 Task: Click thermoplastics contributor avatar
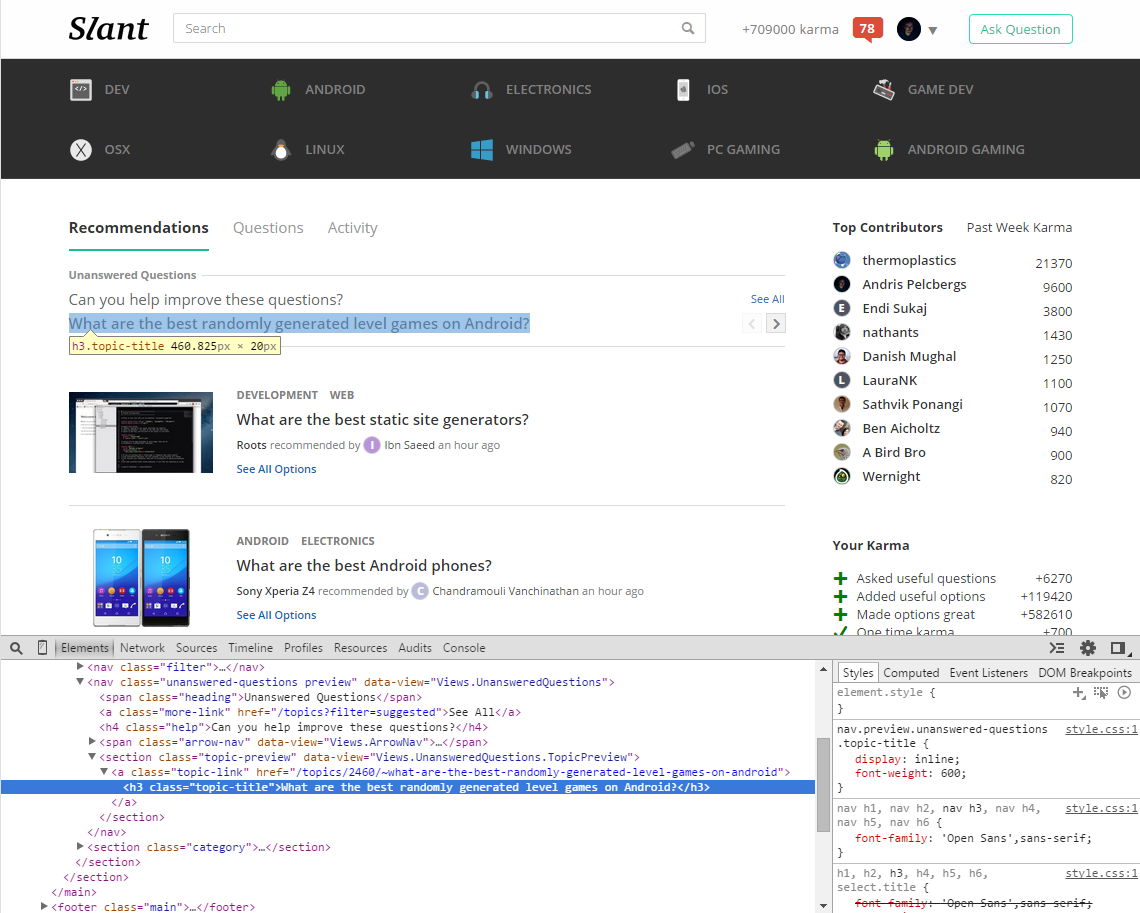[842, 260]
